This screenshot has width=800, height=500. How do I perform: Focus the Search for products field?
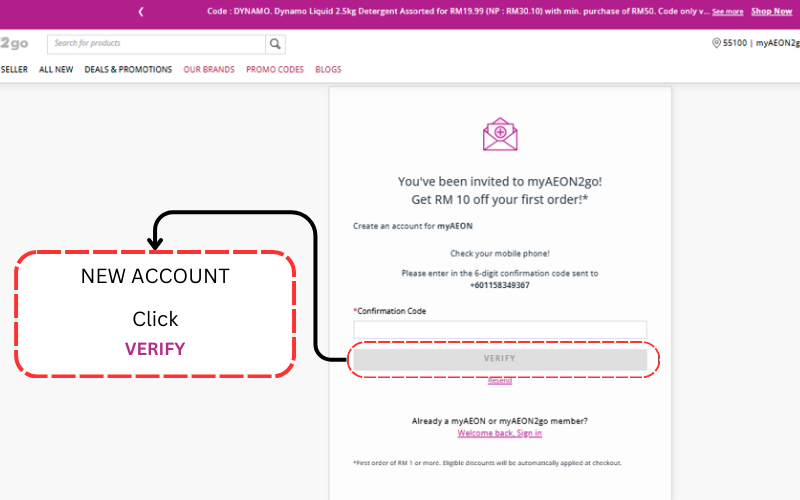tap(158, 44)
